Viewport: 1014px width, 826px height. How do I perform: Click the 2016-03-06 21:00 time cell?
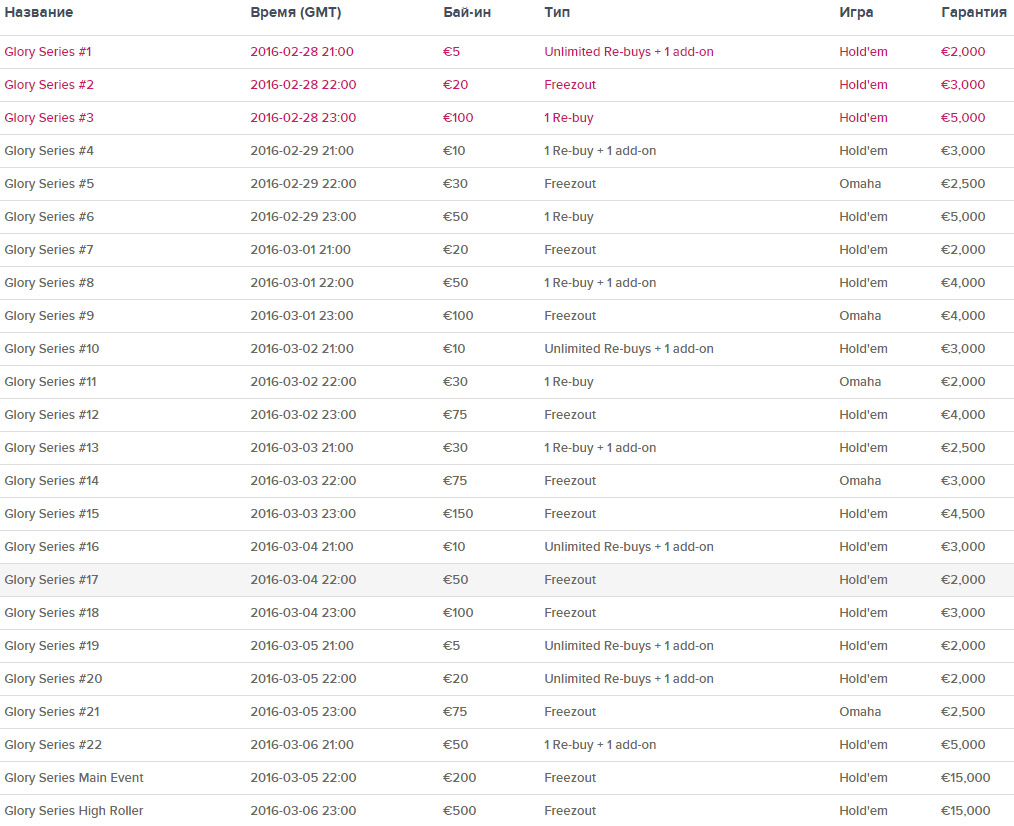302,744
